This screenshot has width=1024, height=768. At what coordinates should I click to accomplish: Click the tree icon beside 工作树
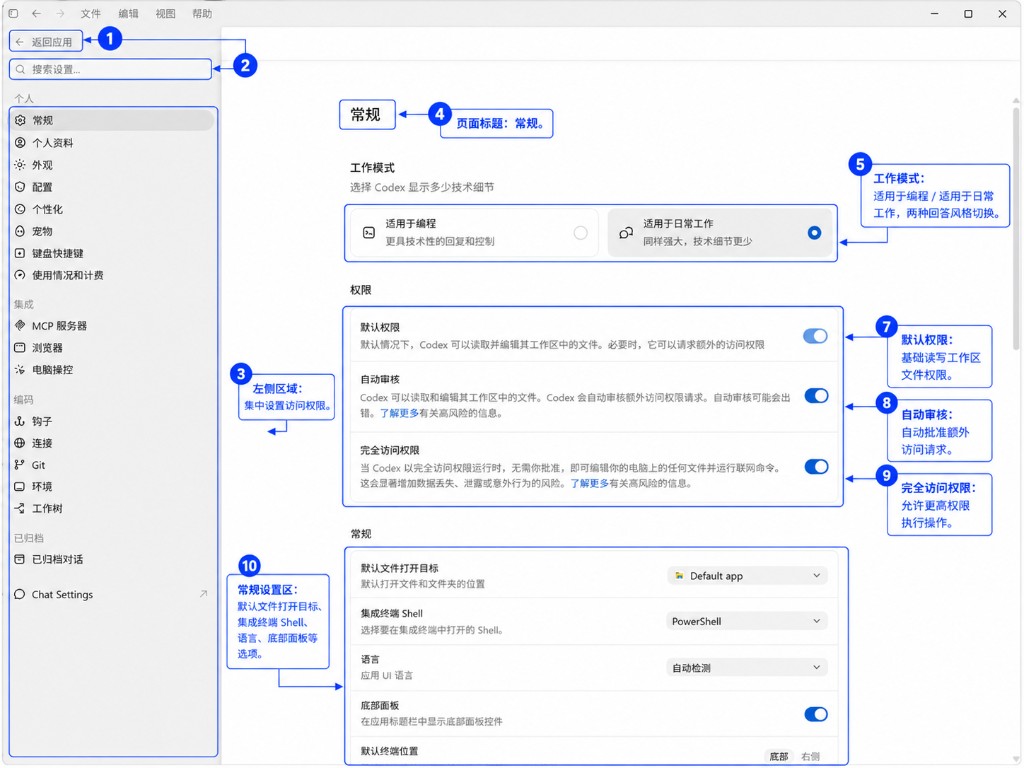coord(20,508)
